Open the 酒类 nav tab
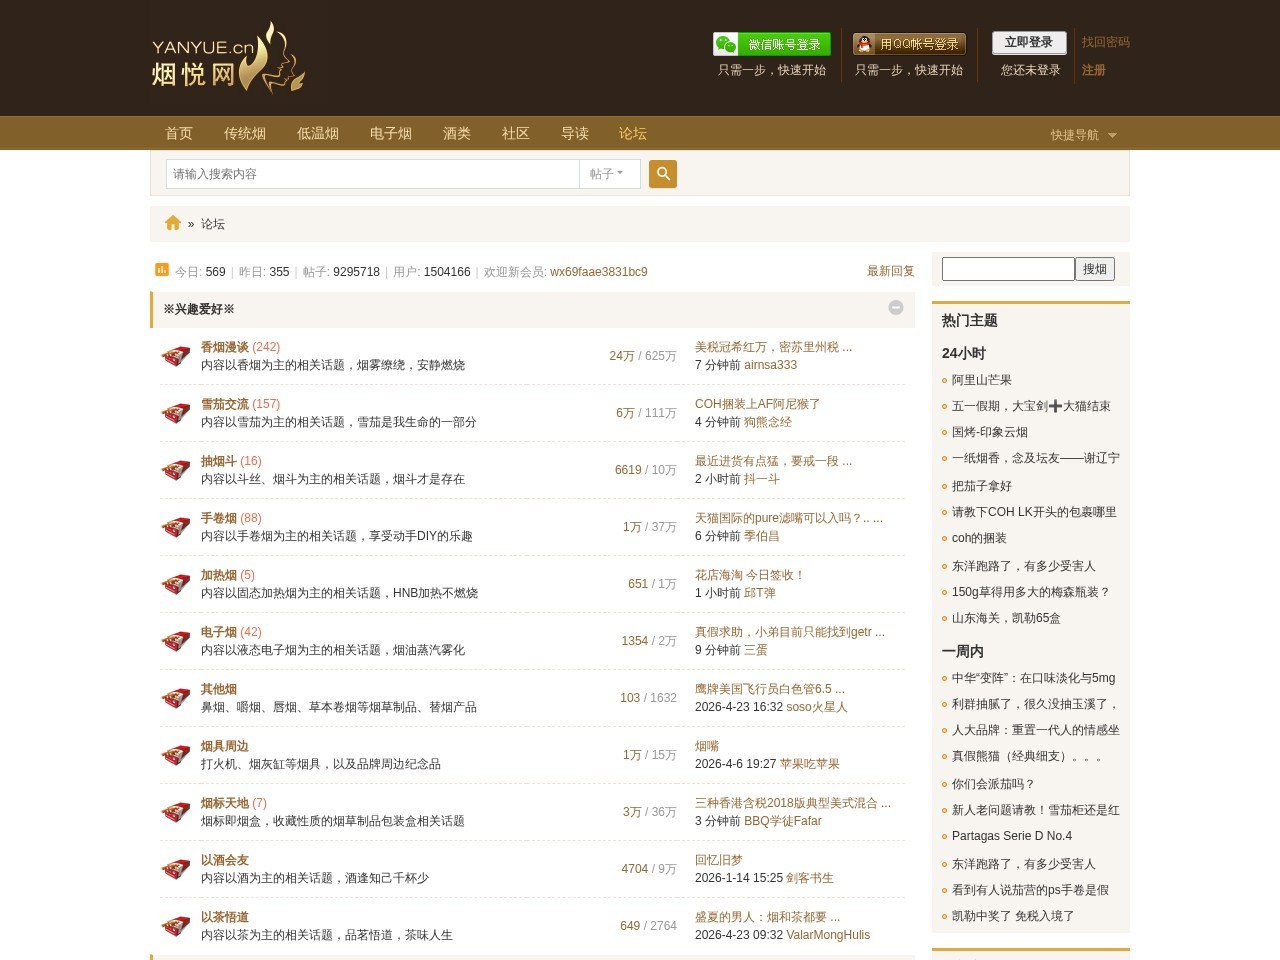Viewport: 1280px width, 960px height. [457, 133]
